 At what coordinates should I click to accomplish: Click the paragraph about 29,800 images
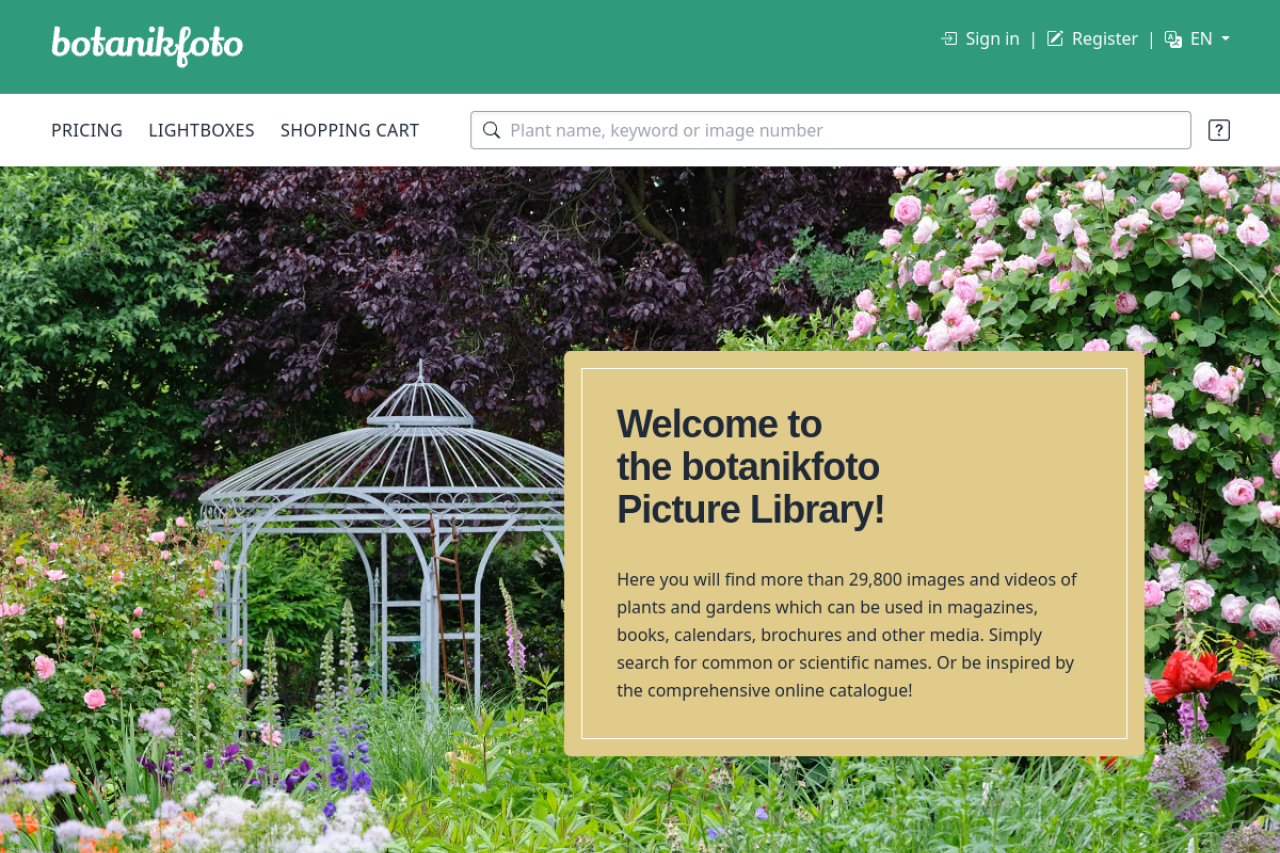tap(846, 634)
